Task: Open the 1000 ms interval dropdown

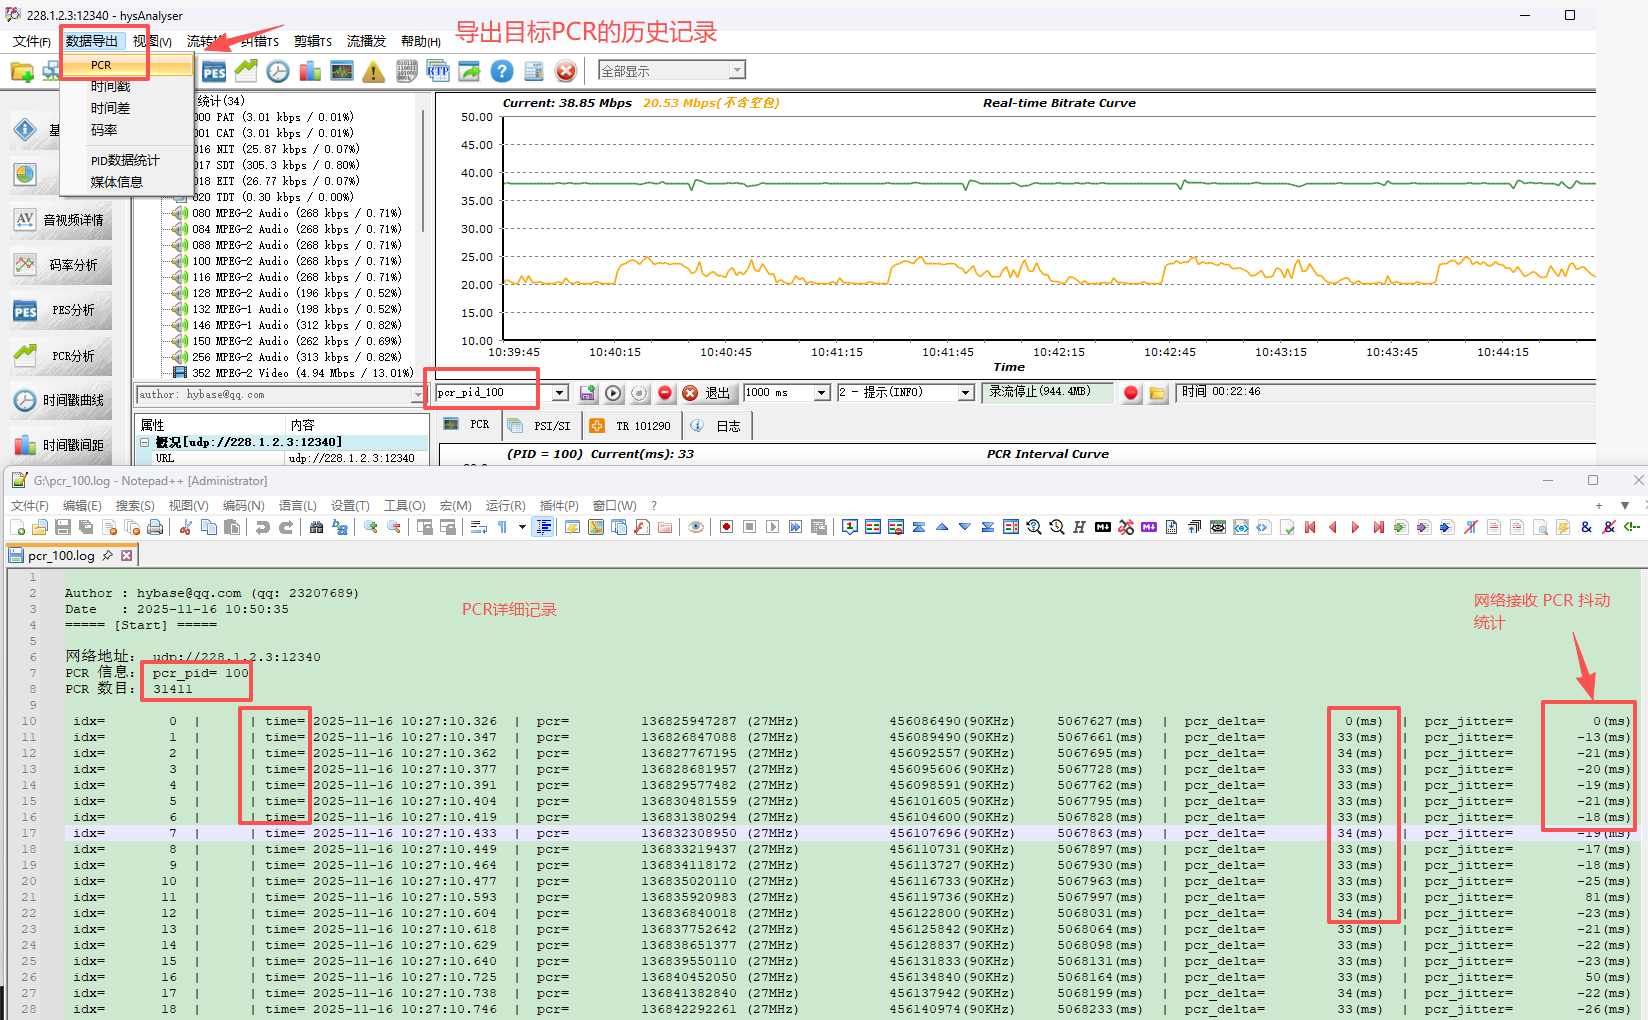Action: pyautogui.click(x=821, y=393)
